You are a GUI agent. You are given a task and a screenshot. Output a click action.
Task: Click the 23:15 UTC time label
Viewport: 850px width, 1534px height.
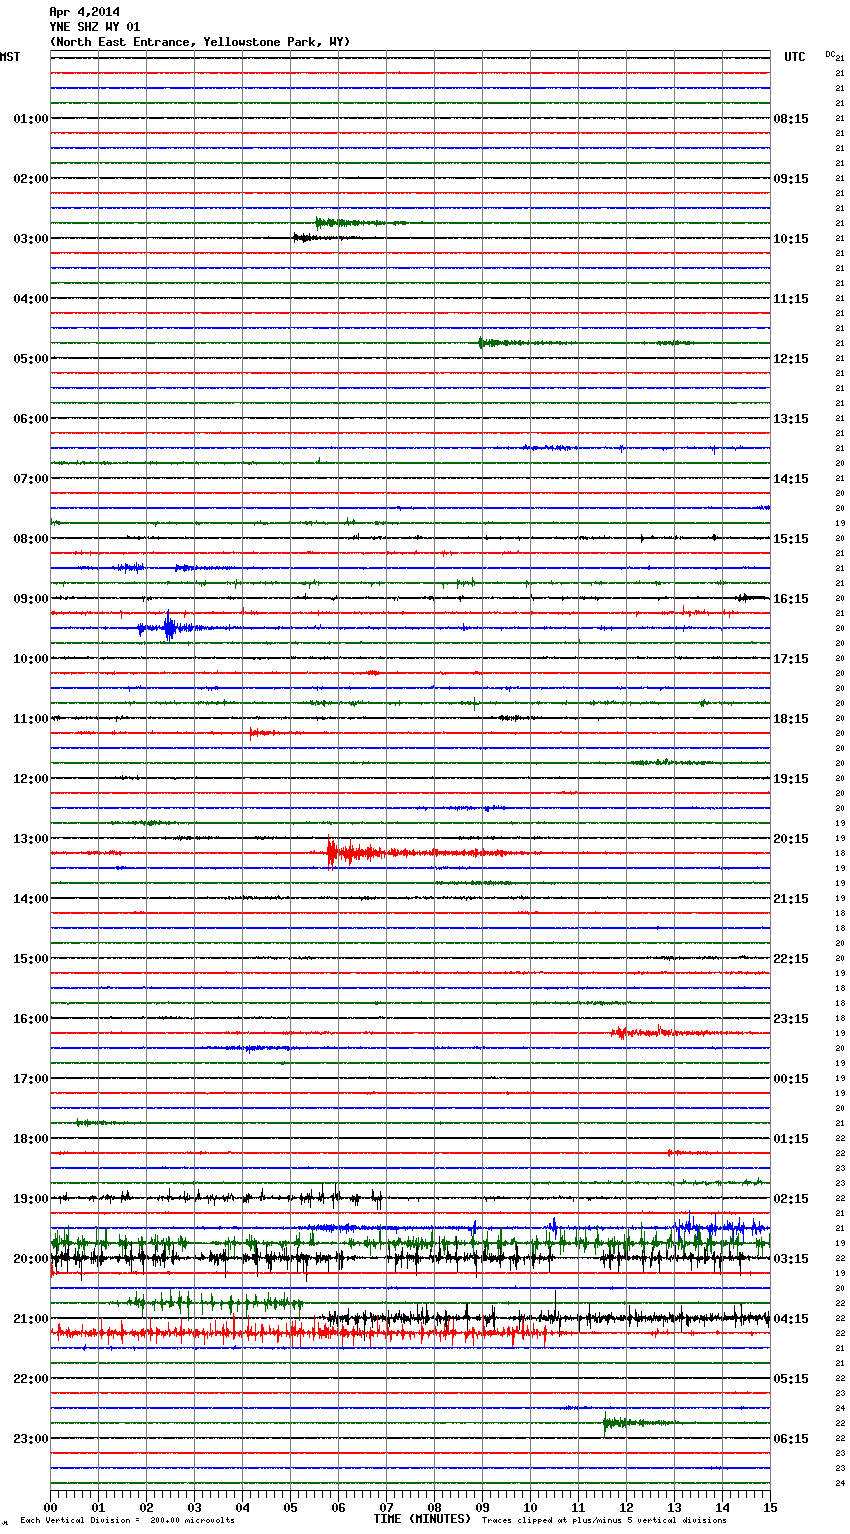click(791, 1019)
